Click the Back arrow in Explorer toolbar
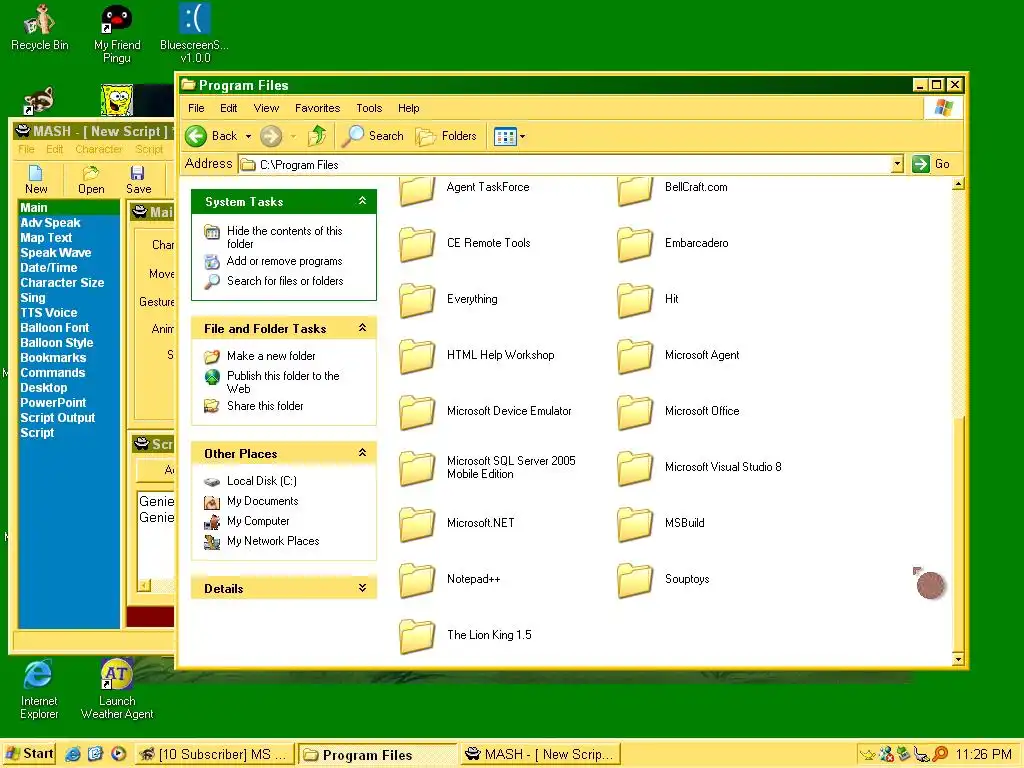Image resolution: width=1024 pixels, height=768 pixels. click(196, 136)
